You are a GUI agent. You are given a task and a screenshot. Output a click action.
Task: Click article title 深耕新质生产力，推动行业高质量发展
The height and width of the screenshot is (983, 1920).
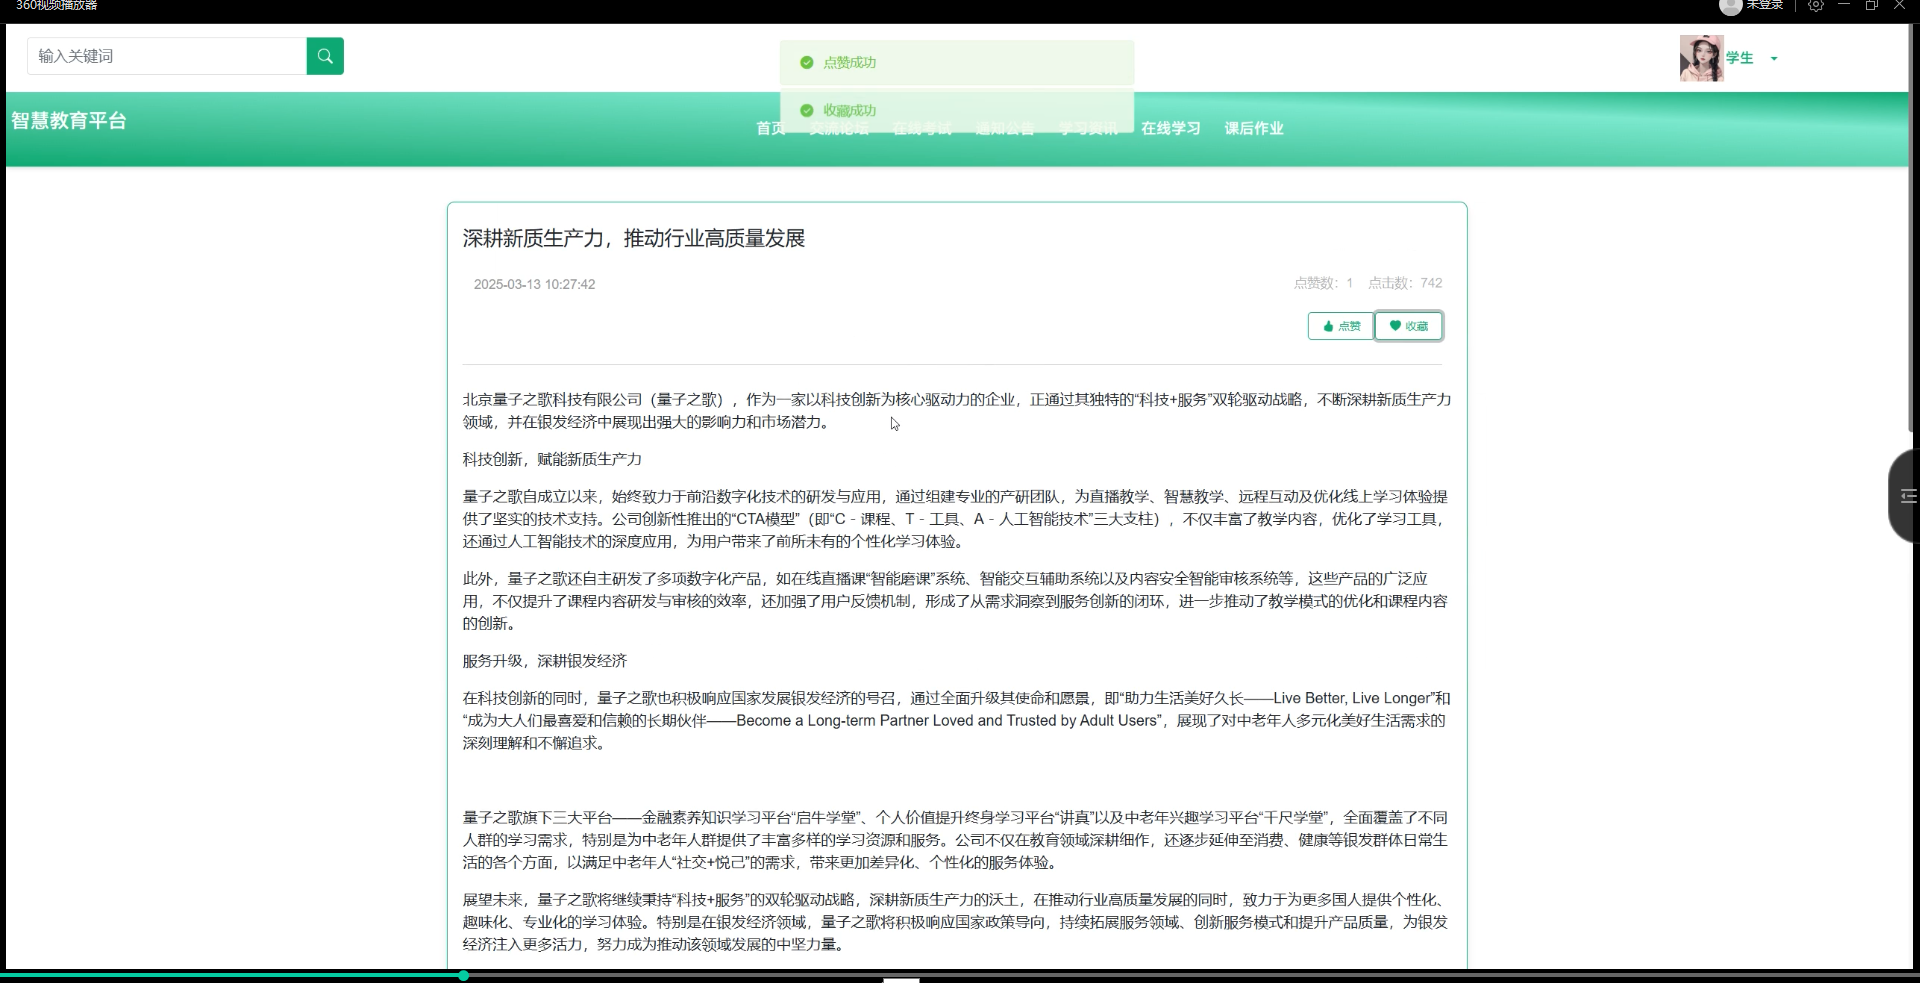coord(634,238)
